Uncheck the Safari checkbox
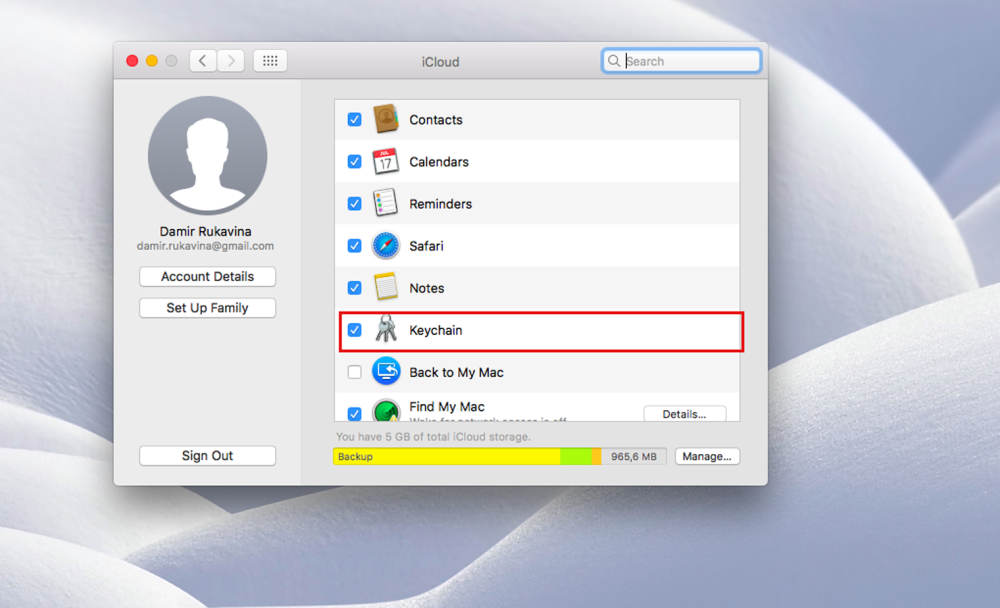The height and width of the screenshot is (608, 1000). tap(355, 246)
